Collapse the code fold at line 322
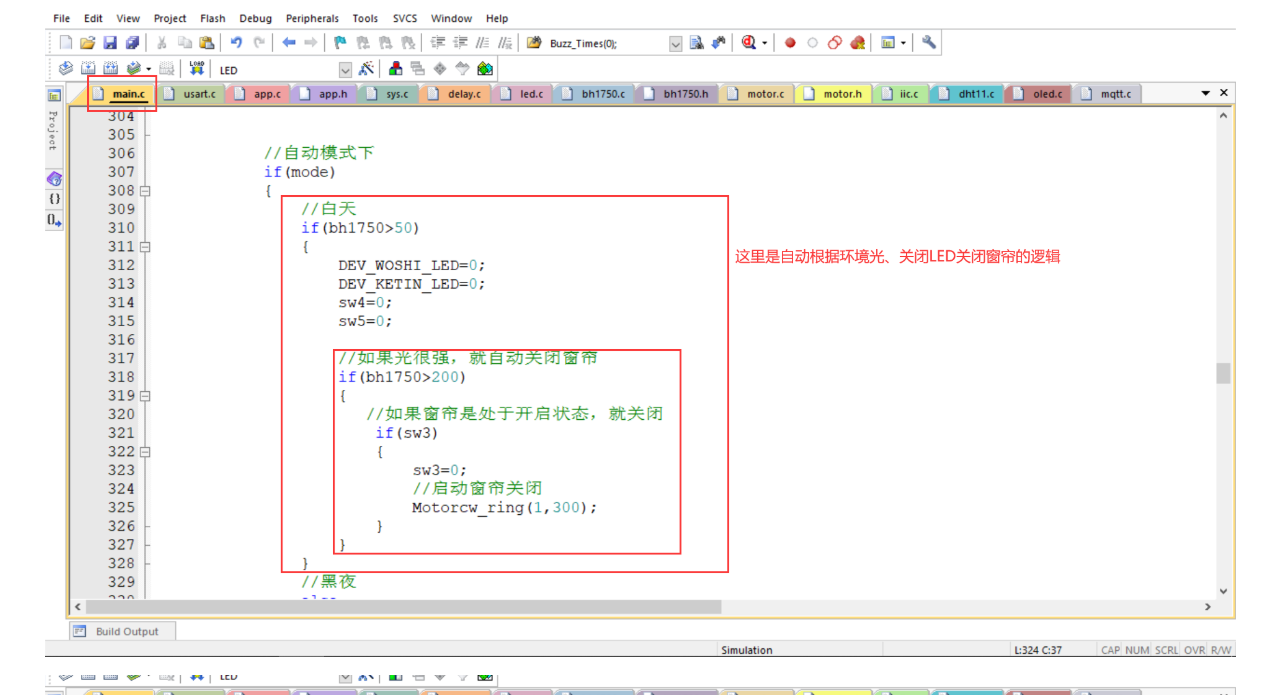1285x695 pixels. (x=144, y=451)
